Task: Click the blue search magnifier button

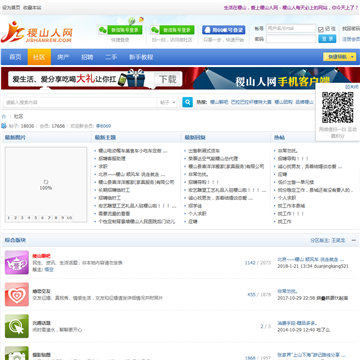Action: pos(188,102)
